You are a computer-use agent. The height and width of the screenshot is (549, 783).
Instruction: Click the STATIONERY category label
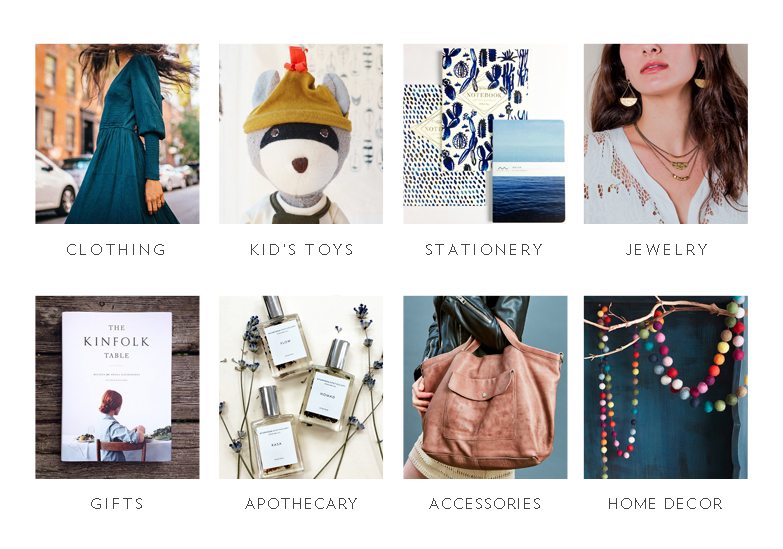tap(484, 249)
